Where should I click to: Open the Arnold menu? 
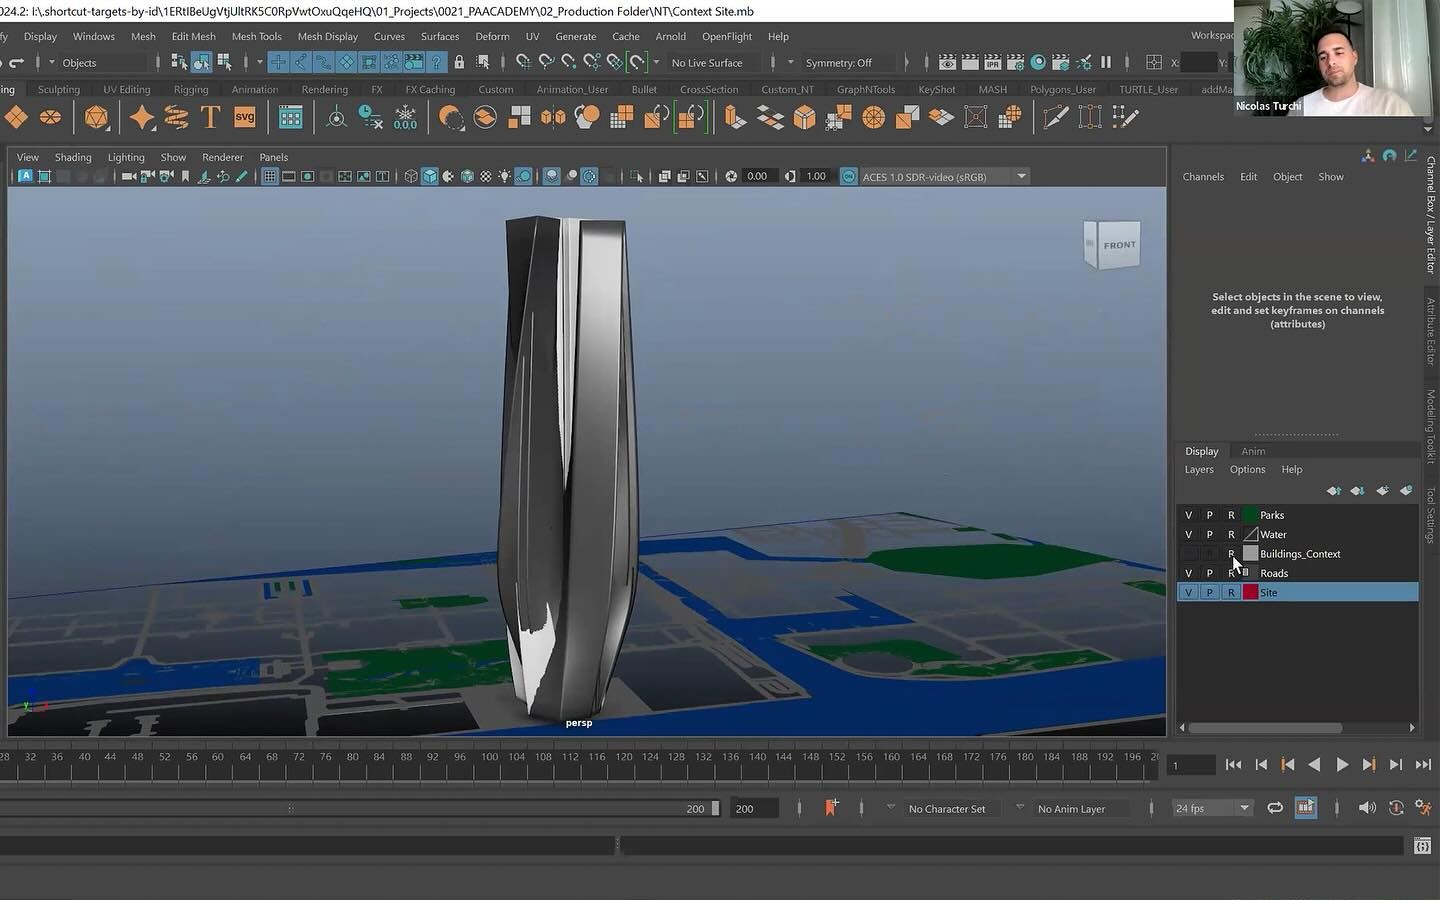[670, 36]
